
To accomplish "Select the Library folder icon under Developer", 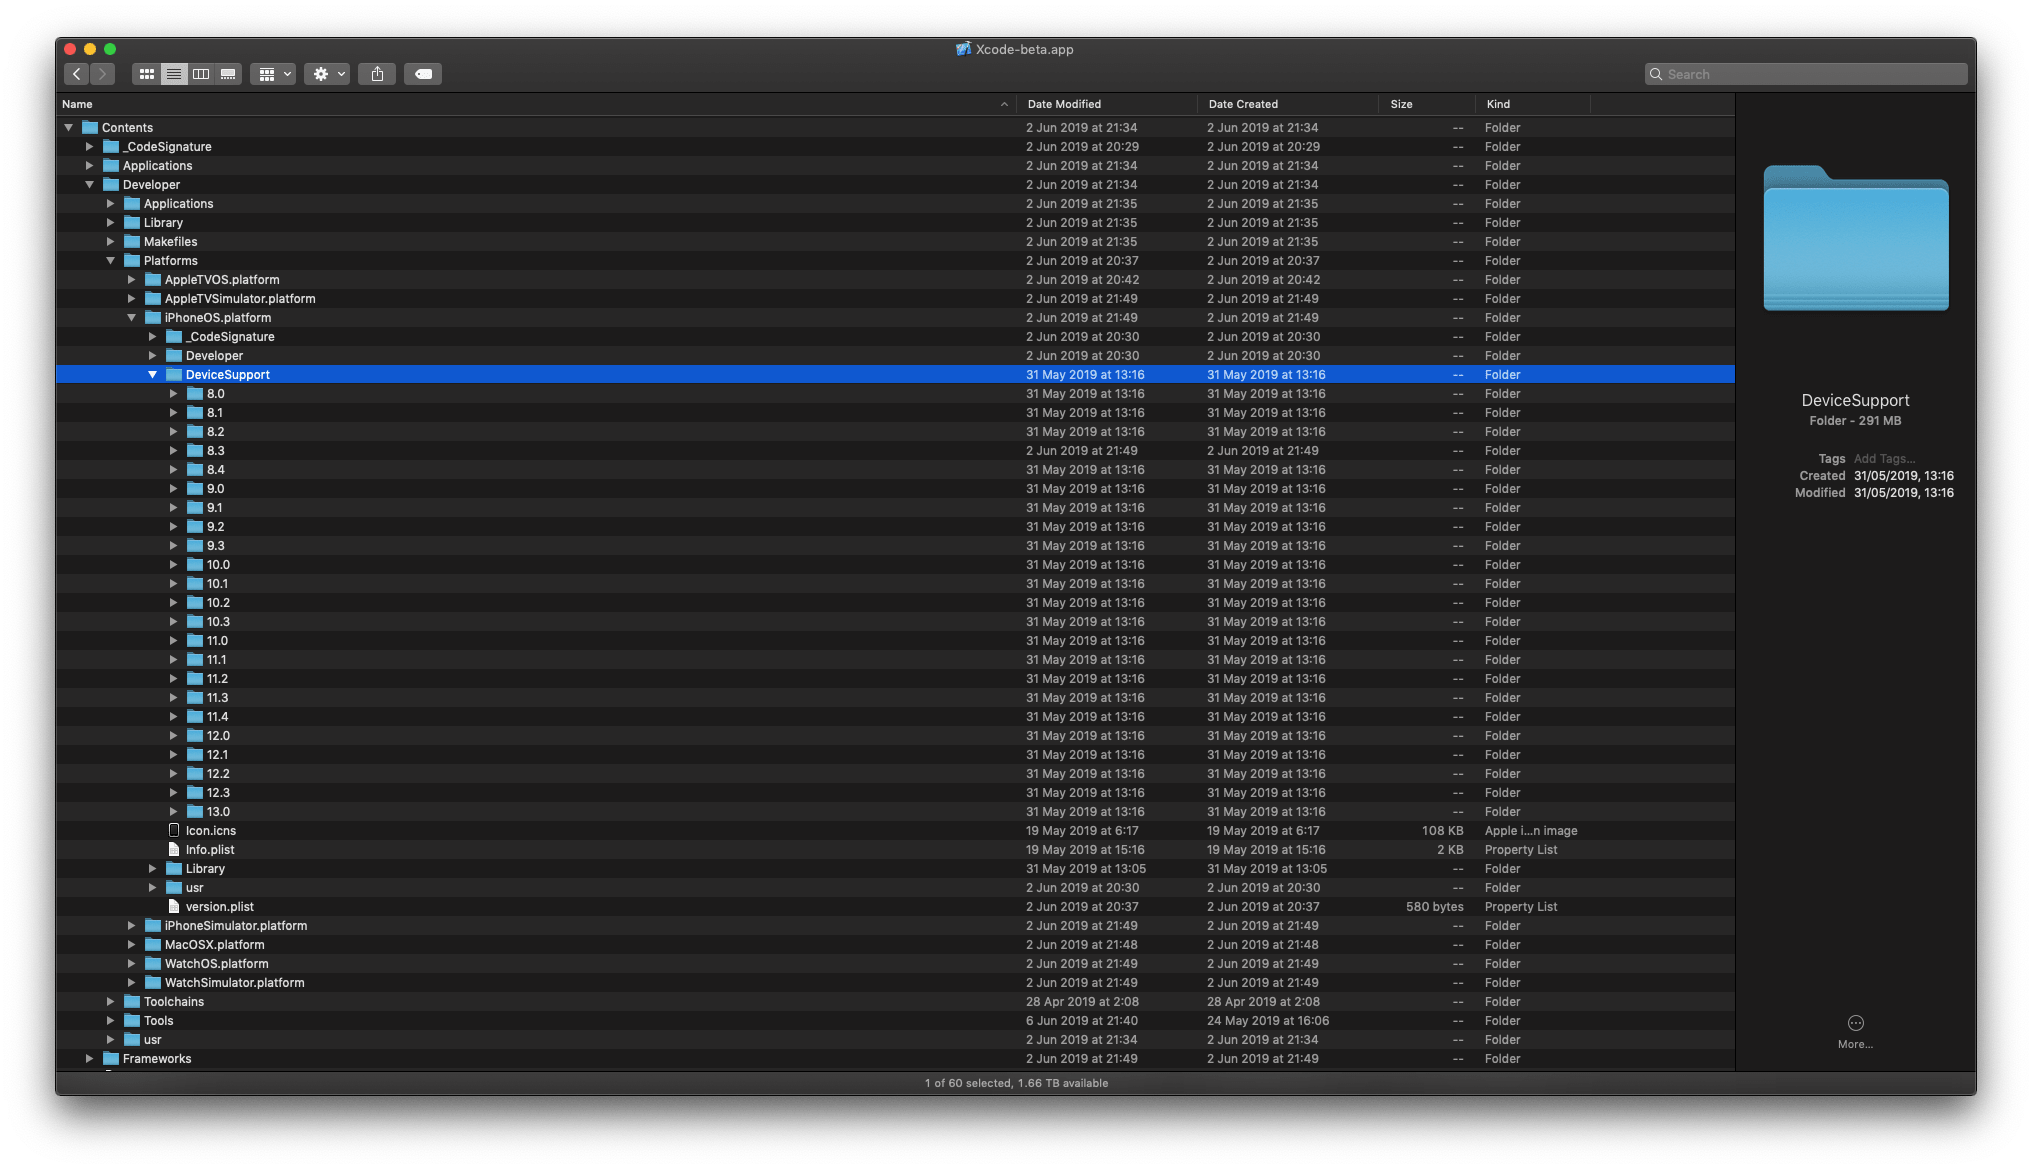I will tap(132, 223).
